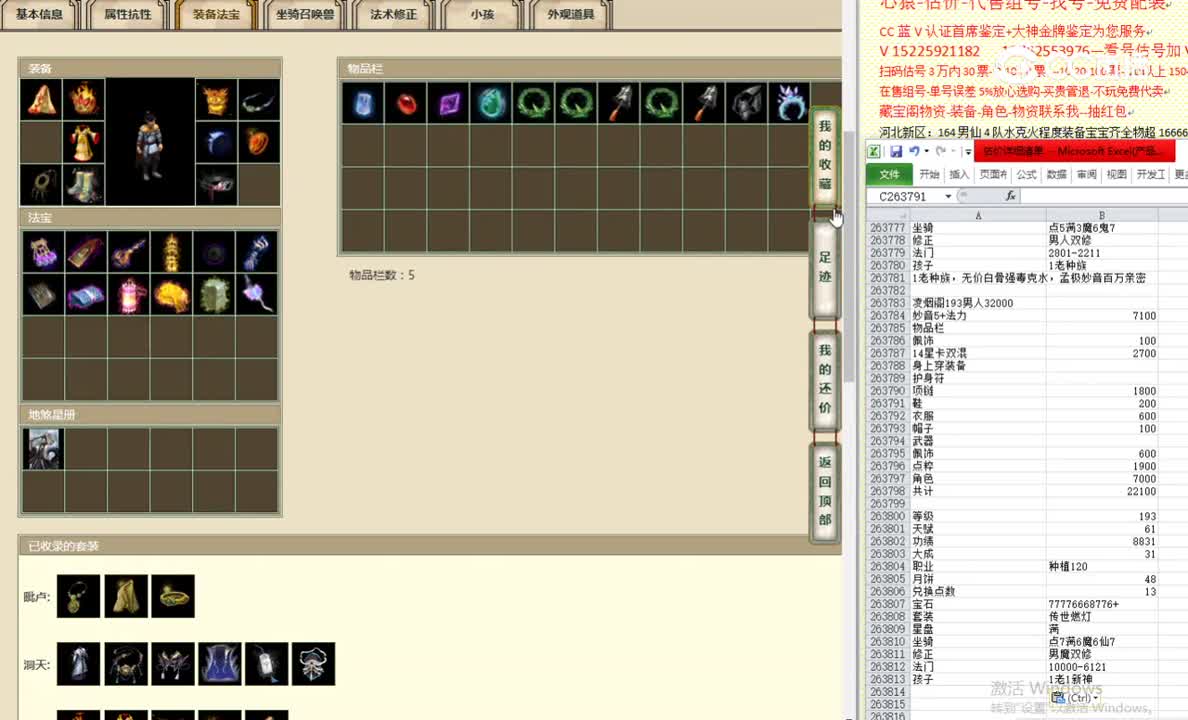
Task: Select the boots equipment icon
Action: 83,185
